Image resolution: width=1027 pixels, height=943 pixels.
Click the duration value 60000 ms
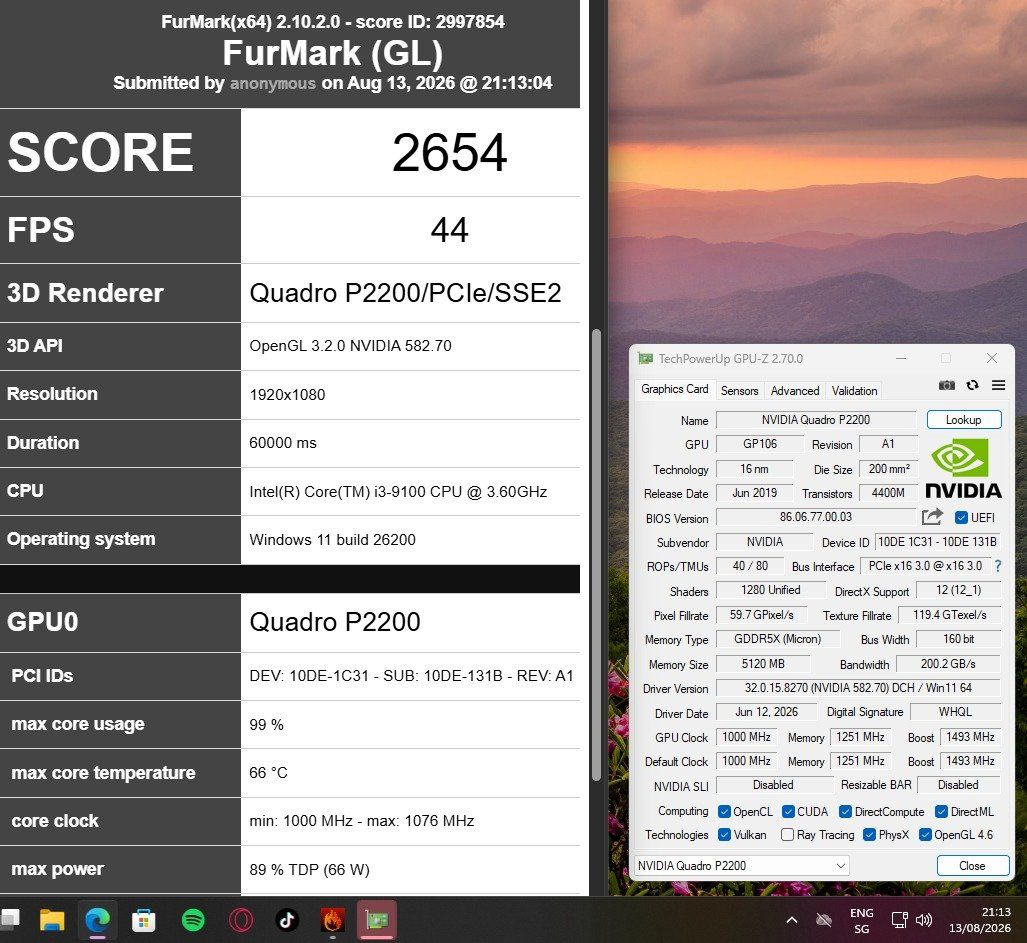[282, 443]
